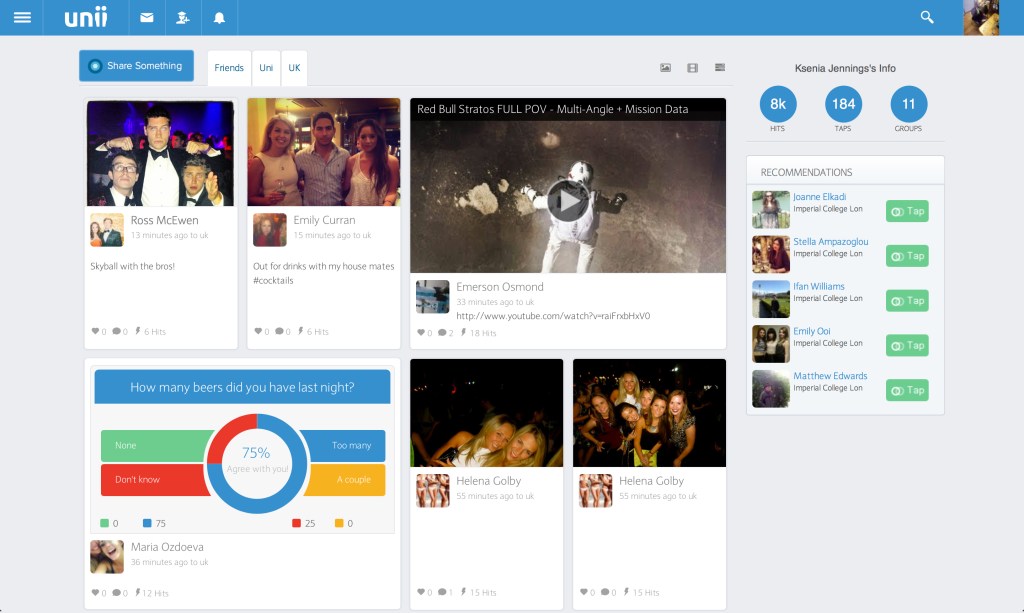The width and height of the screenshot is (1024, 613).
Task: Filter feed by photos icon
Action: click(x=665, y=68)
